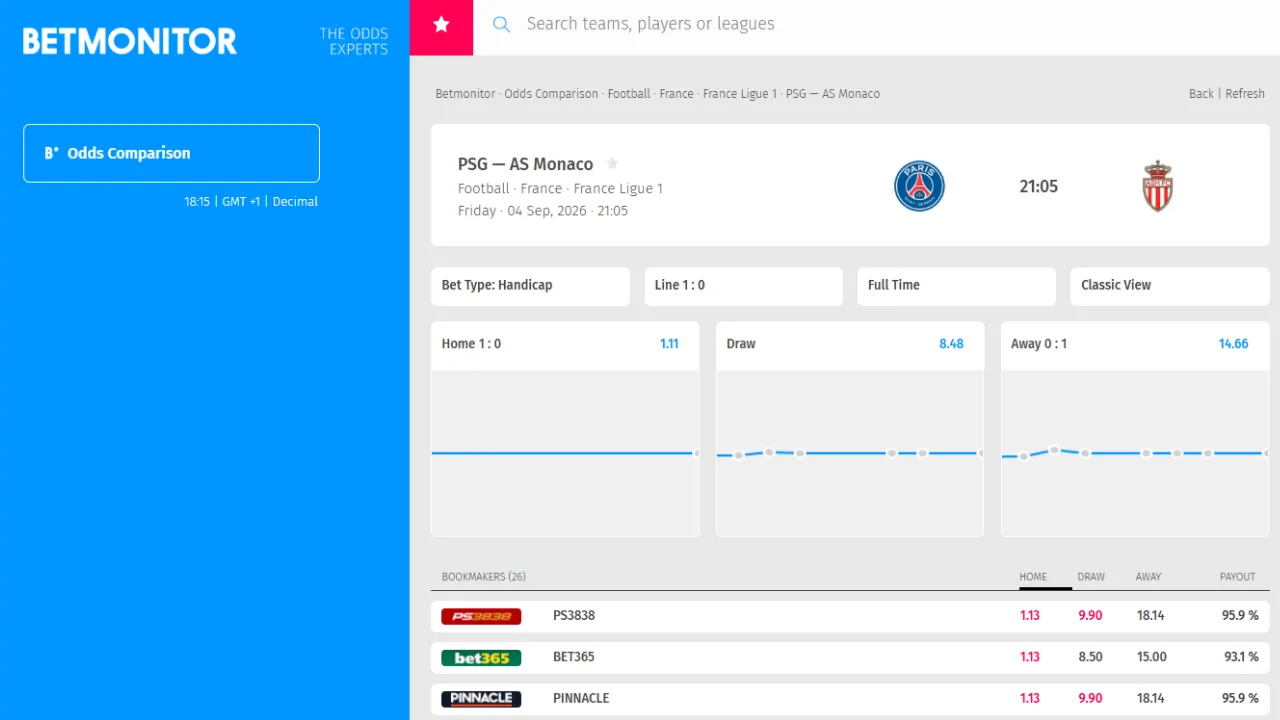
Task: Go to Odds Comparison breadcrumb link
Action: tap(551, 93)
